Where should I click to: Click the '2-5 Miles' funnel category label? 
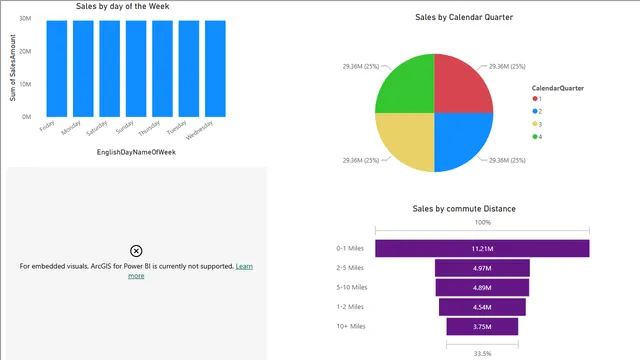tap(350, 268)
